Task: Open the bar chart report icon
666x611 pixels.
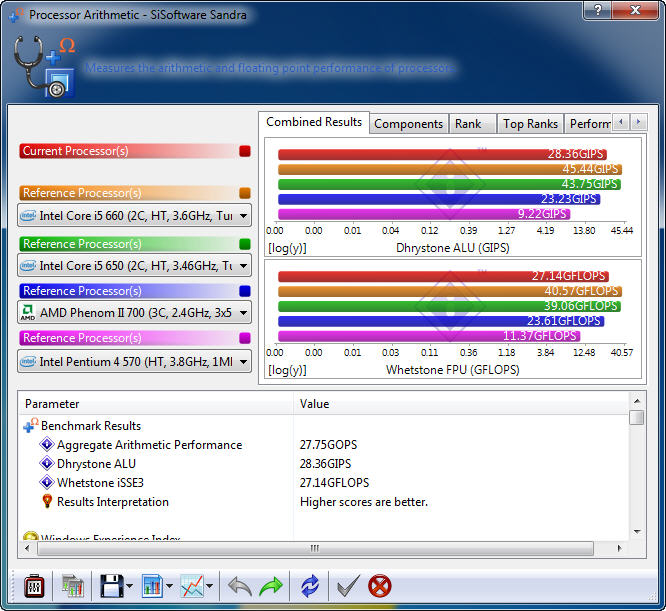Action: click(152, 586)
